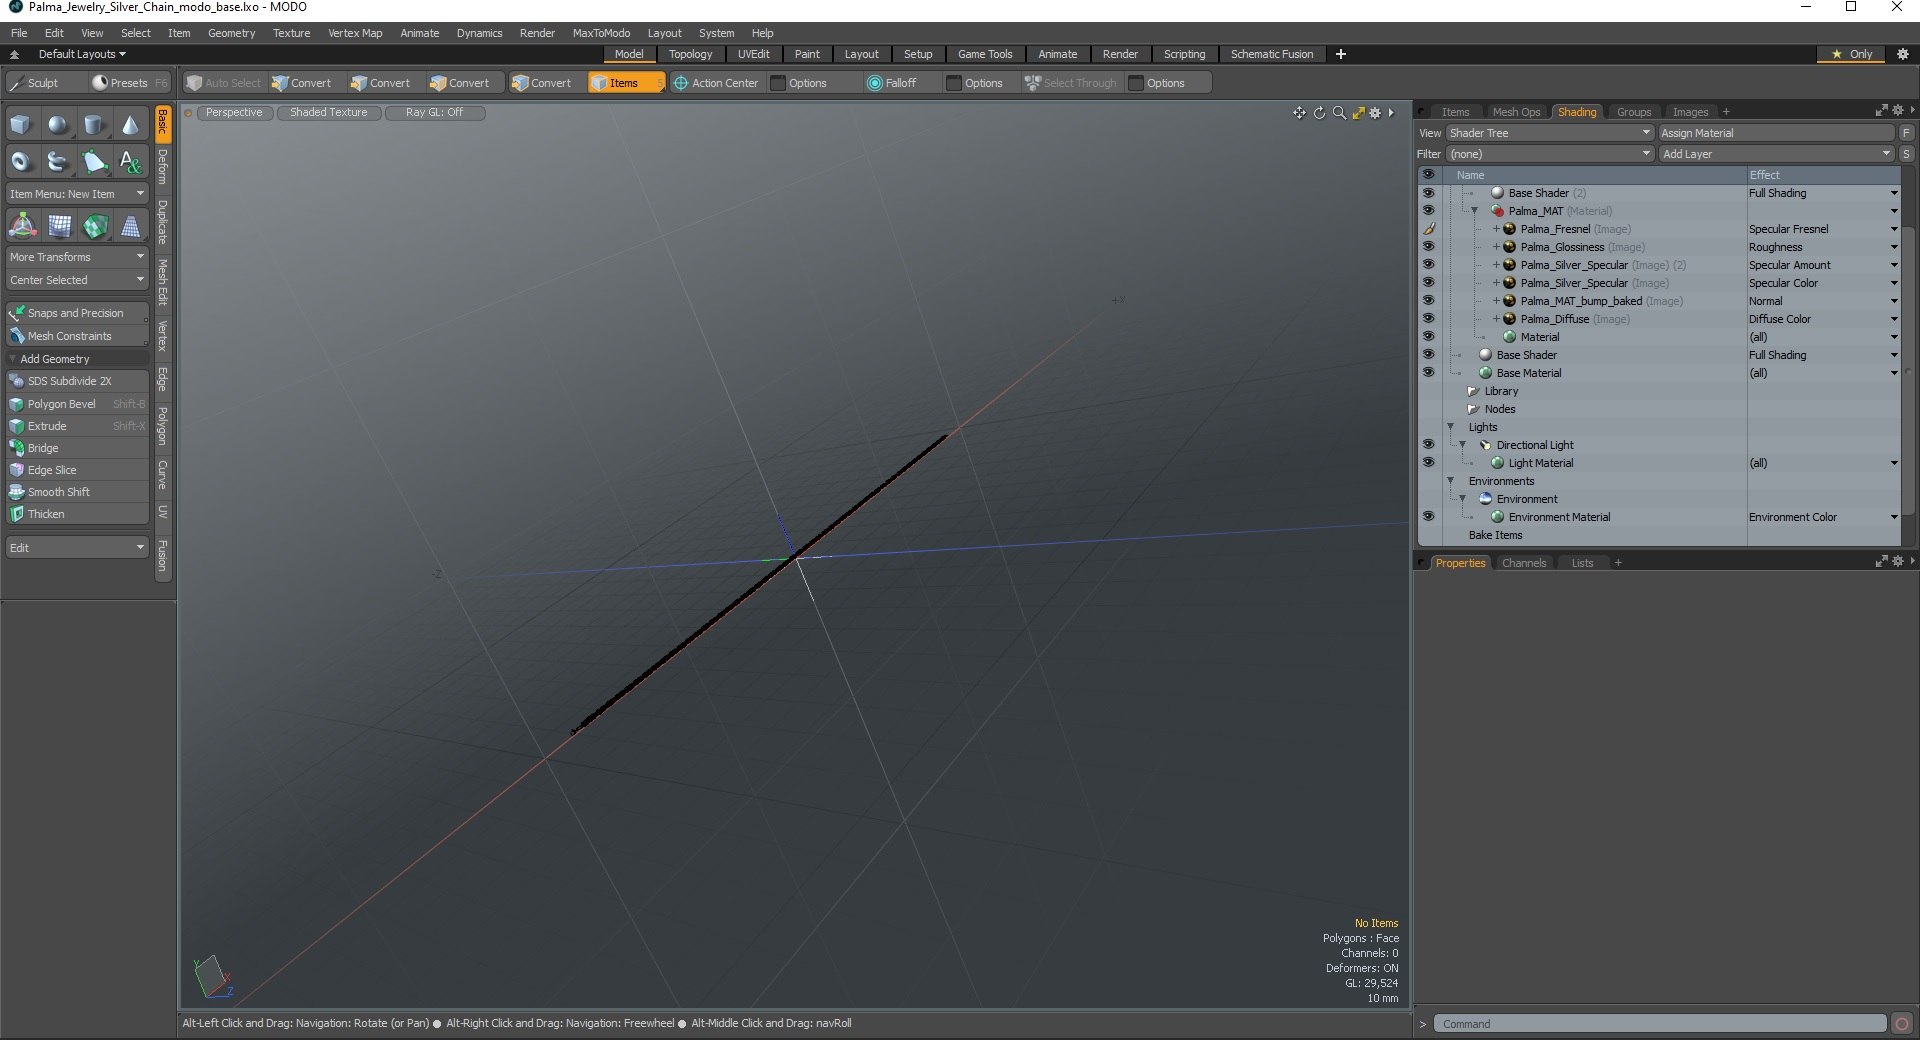
Task: Open the layout settings gear icon
Action: coord(1903,54)
